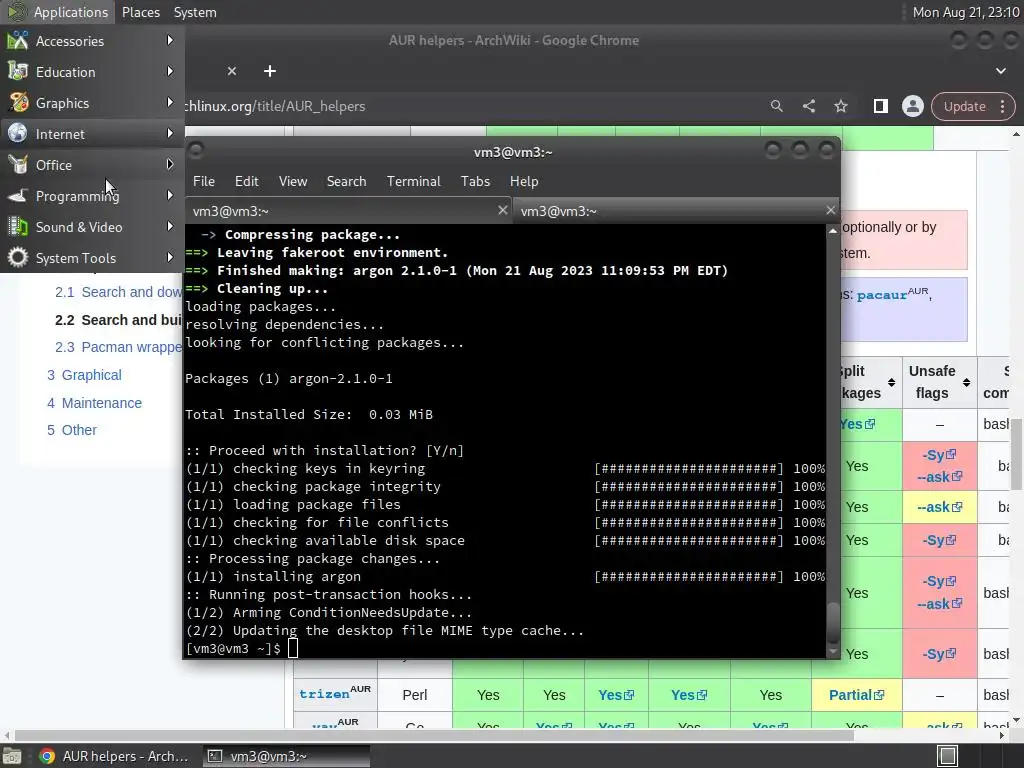Expand Graphics submenu arrow

(170, 103)
